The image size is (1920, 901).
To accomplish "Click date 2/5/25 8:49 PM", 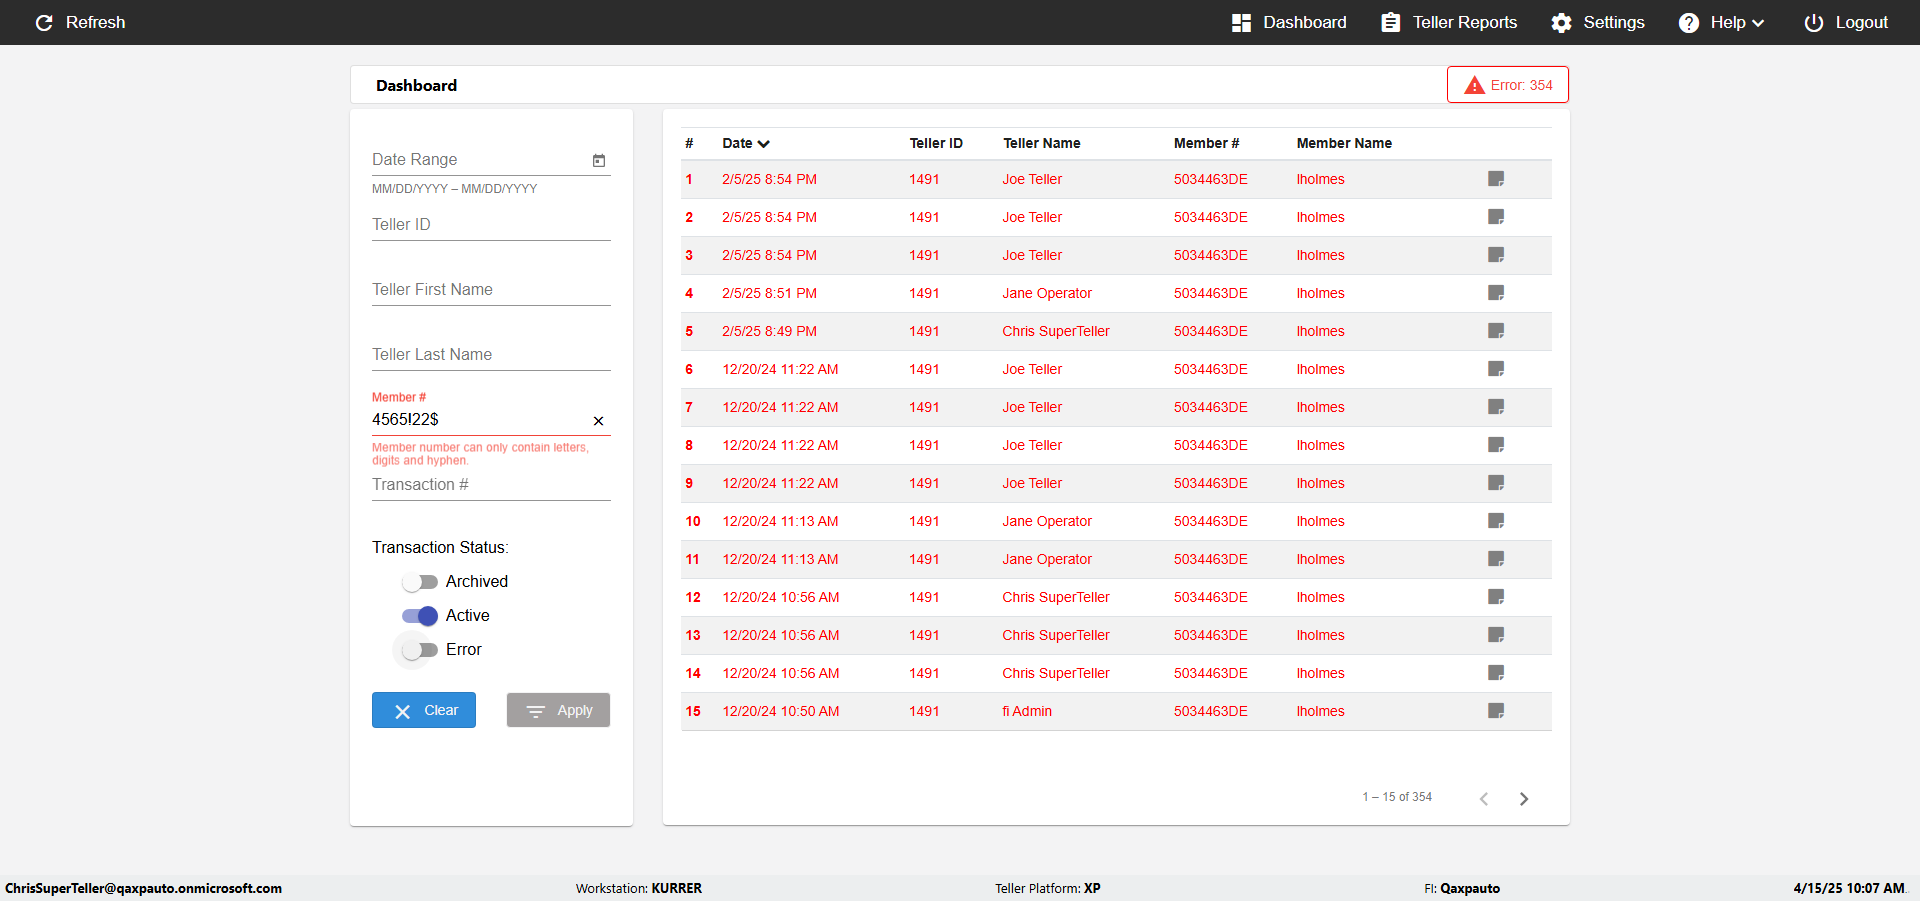I will (769, 331).
